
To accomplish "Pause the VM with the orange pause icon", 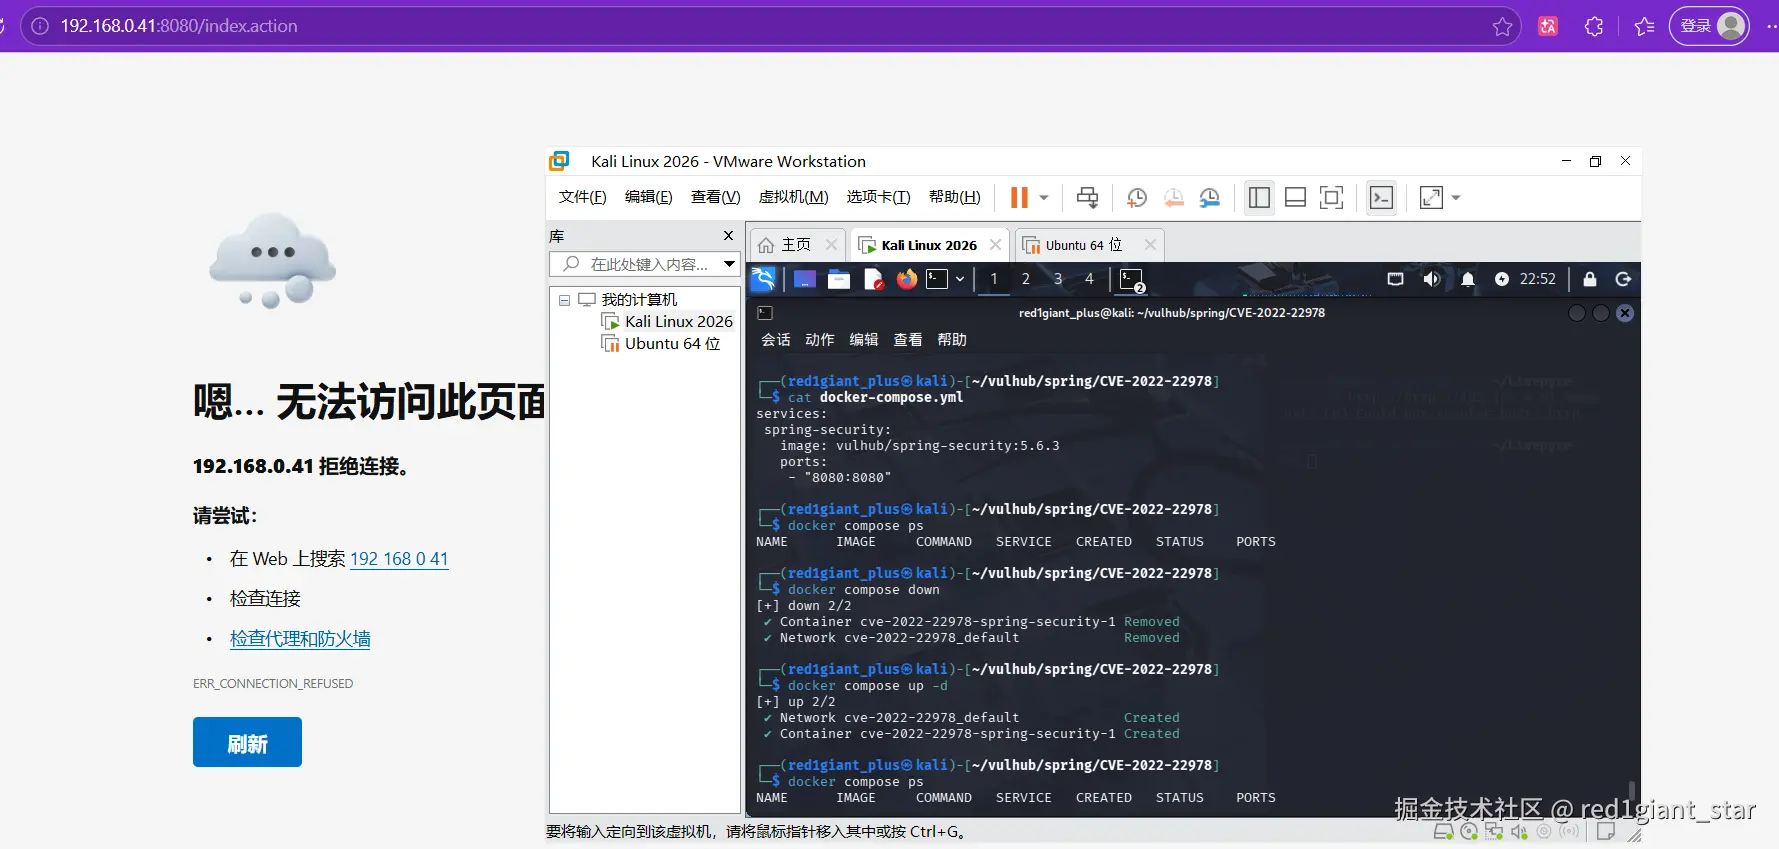I will [1019, 198].
